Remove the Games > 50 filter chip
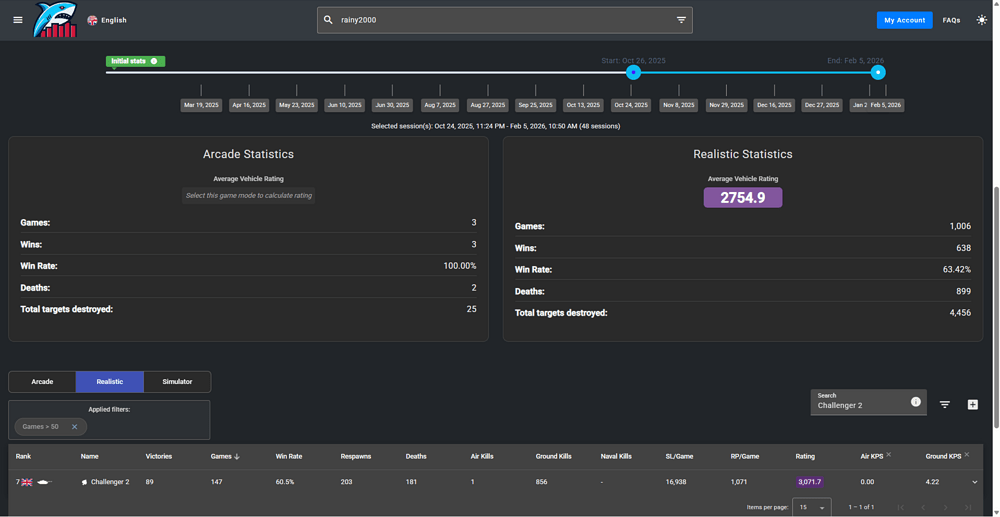This screenshot has width=1000, height=517. pos(74,427)
